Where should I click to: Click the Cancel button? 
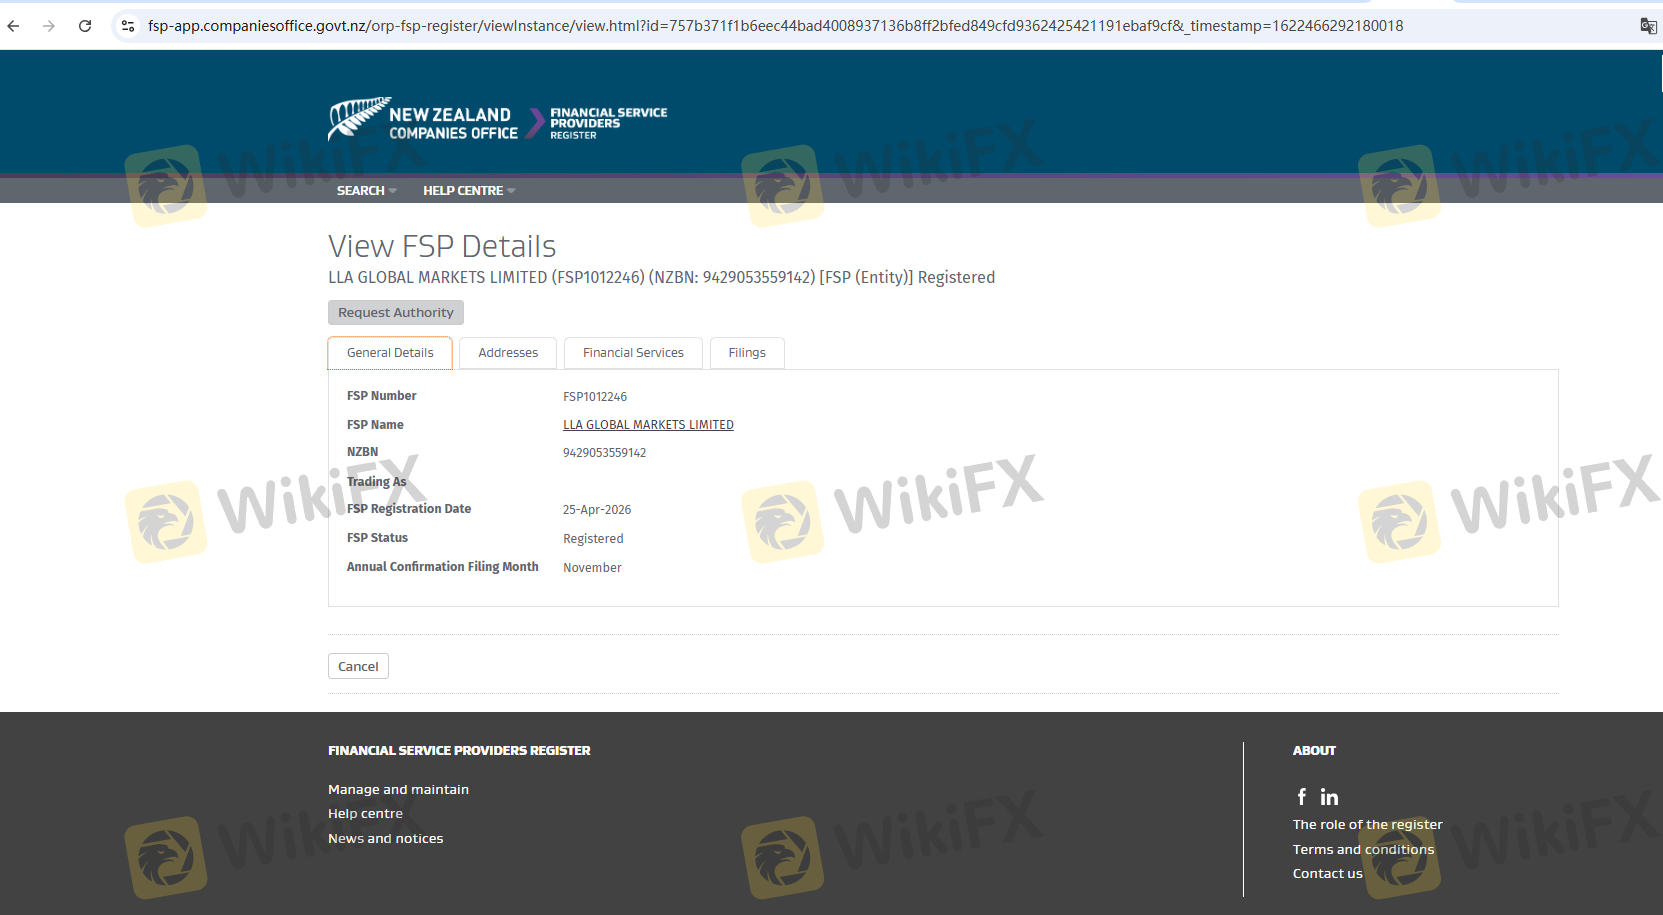tap(358, 666)
